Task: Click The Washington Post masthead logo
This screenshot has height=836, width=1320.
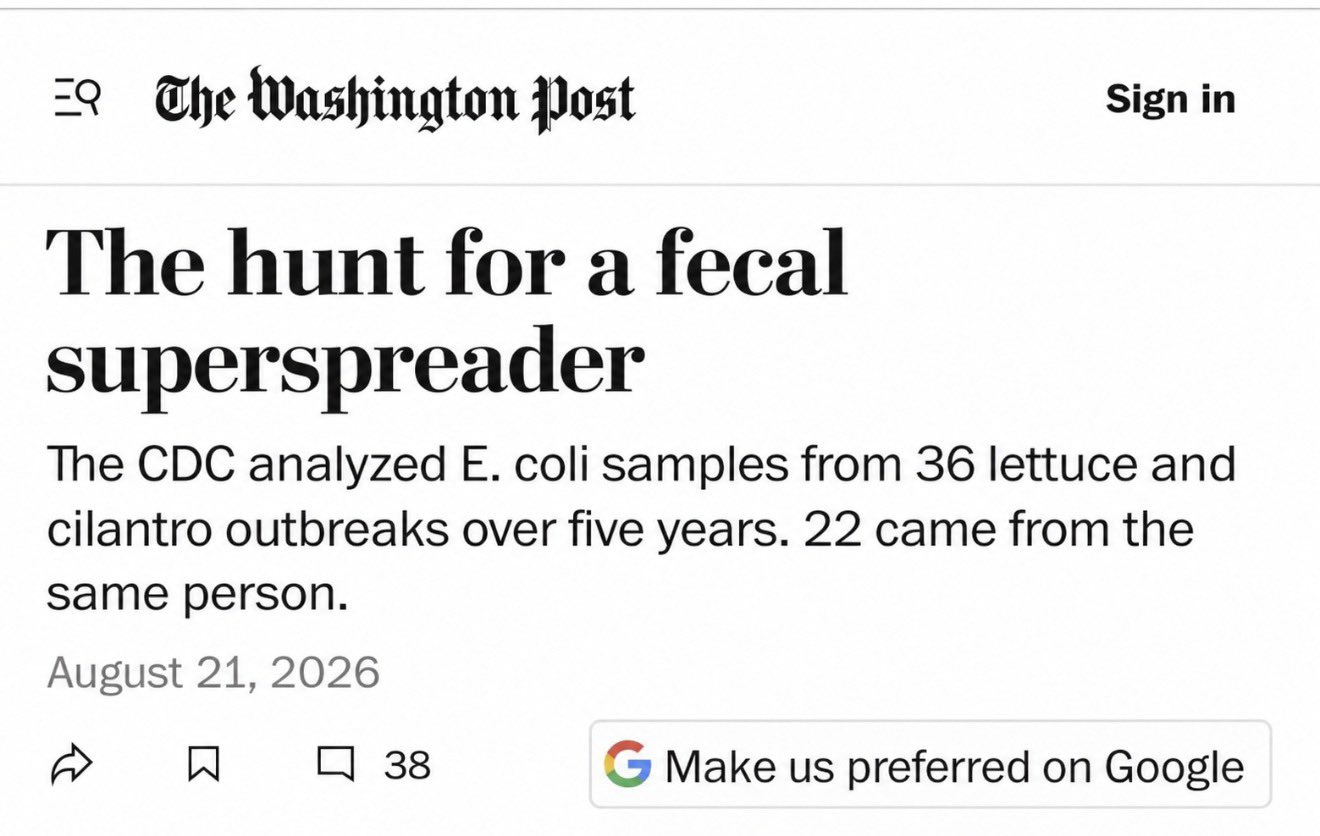Action: point(395,100)
